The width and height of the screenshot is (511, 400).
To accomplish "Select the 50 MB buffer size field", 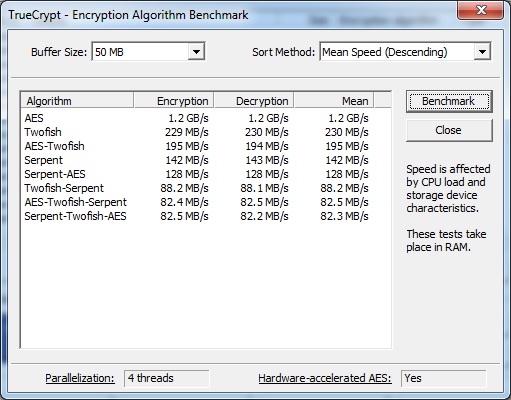I will coord(148,52).
